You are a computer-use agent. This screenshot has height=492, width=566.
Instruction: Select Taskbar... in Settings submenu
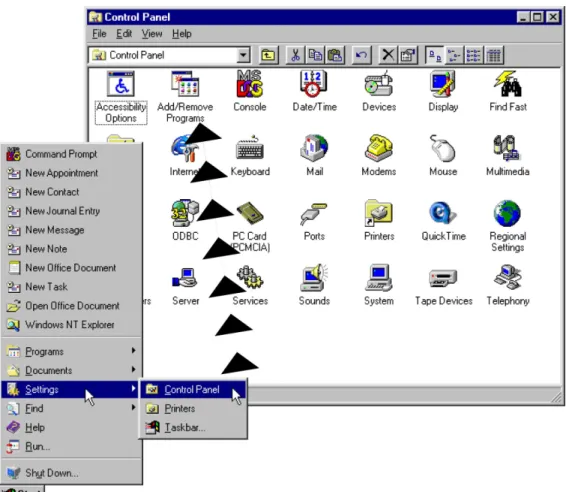tap(193, 428)
